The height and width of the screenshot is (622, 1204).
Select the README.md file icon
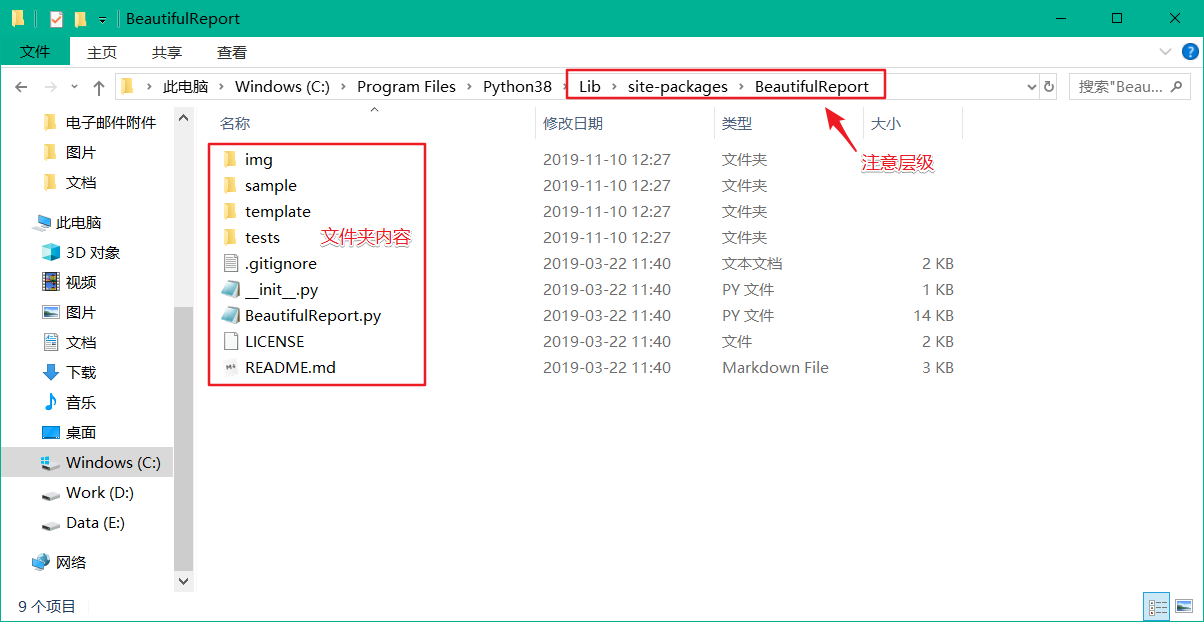click(230, 367)
